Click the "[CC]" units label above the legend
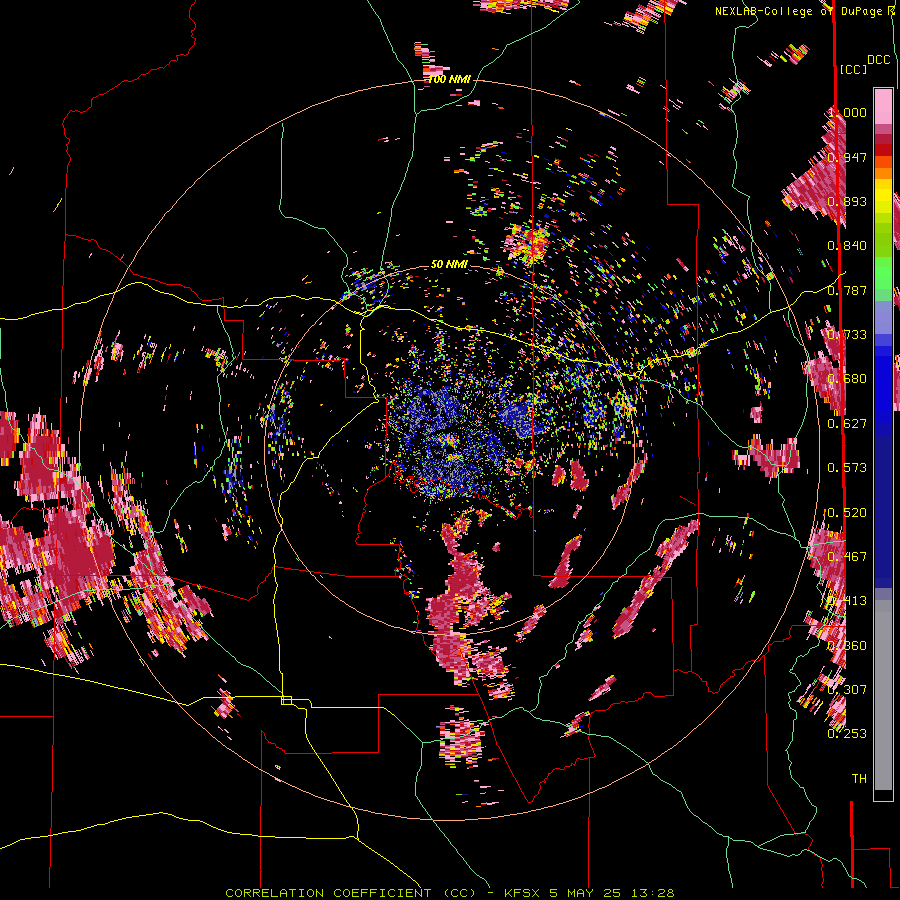Image resolution: width=900 pixels, height=900 pixels. click(x=853, y=69)
